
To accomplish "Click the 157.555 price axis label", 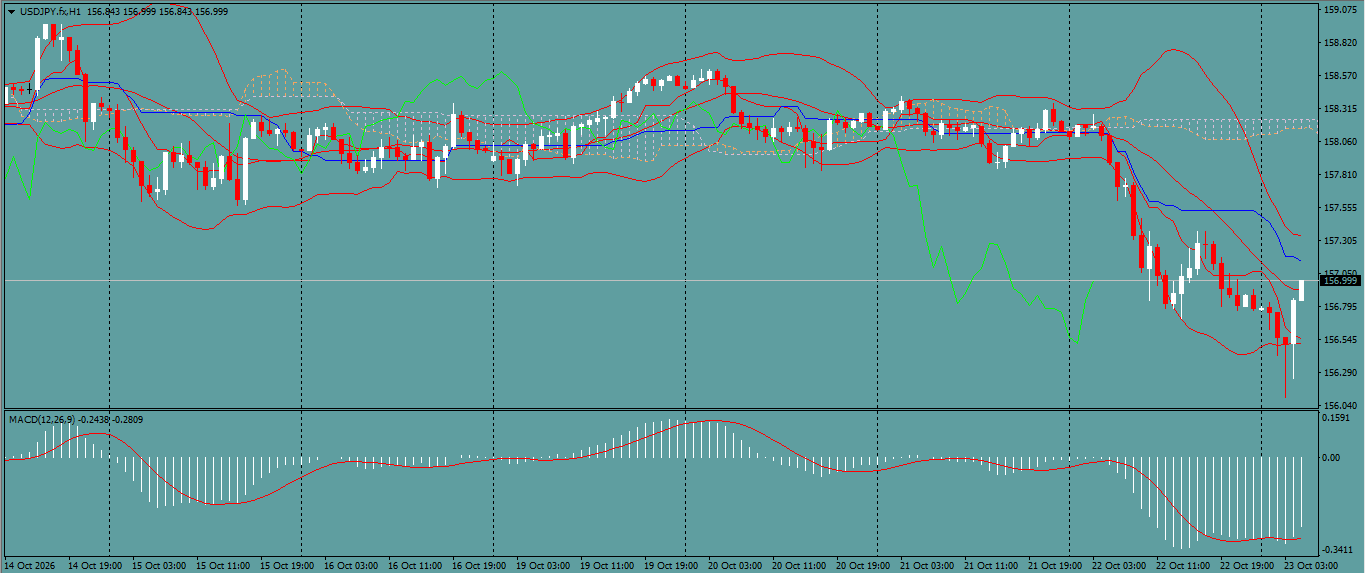I will pos(1340,208).
